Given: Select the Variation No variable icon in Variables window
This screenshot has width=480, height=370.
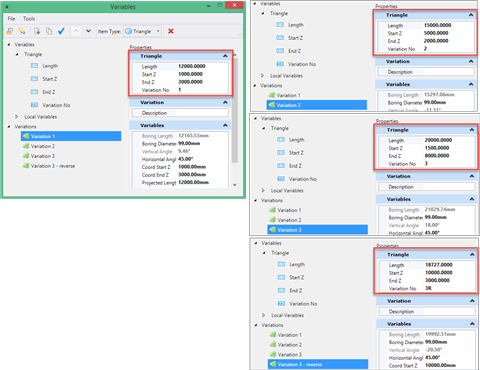Looking at the screenshot, I should [x=34, y=105].
